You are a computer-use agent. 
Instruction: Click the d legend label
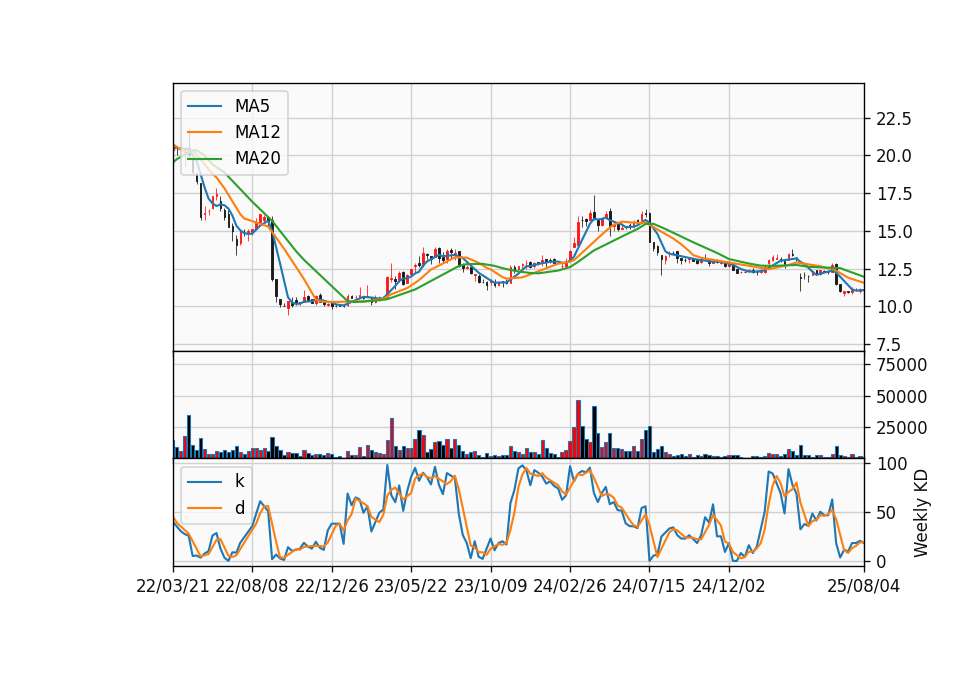click(239, 508)
